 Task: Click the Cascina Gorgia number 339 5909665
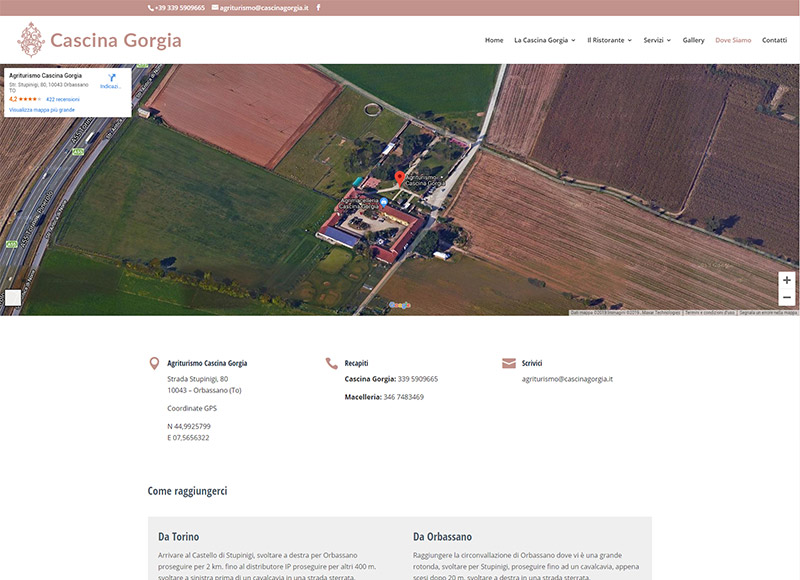pyautogui.click(x=418, y=379)
